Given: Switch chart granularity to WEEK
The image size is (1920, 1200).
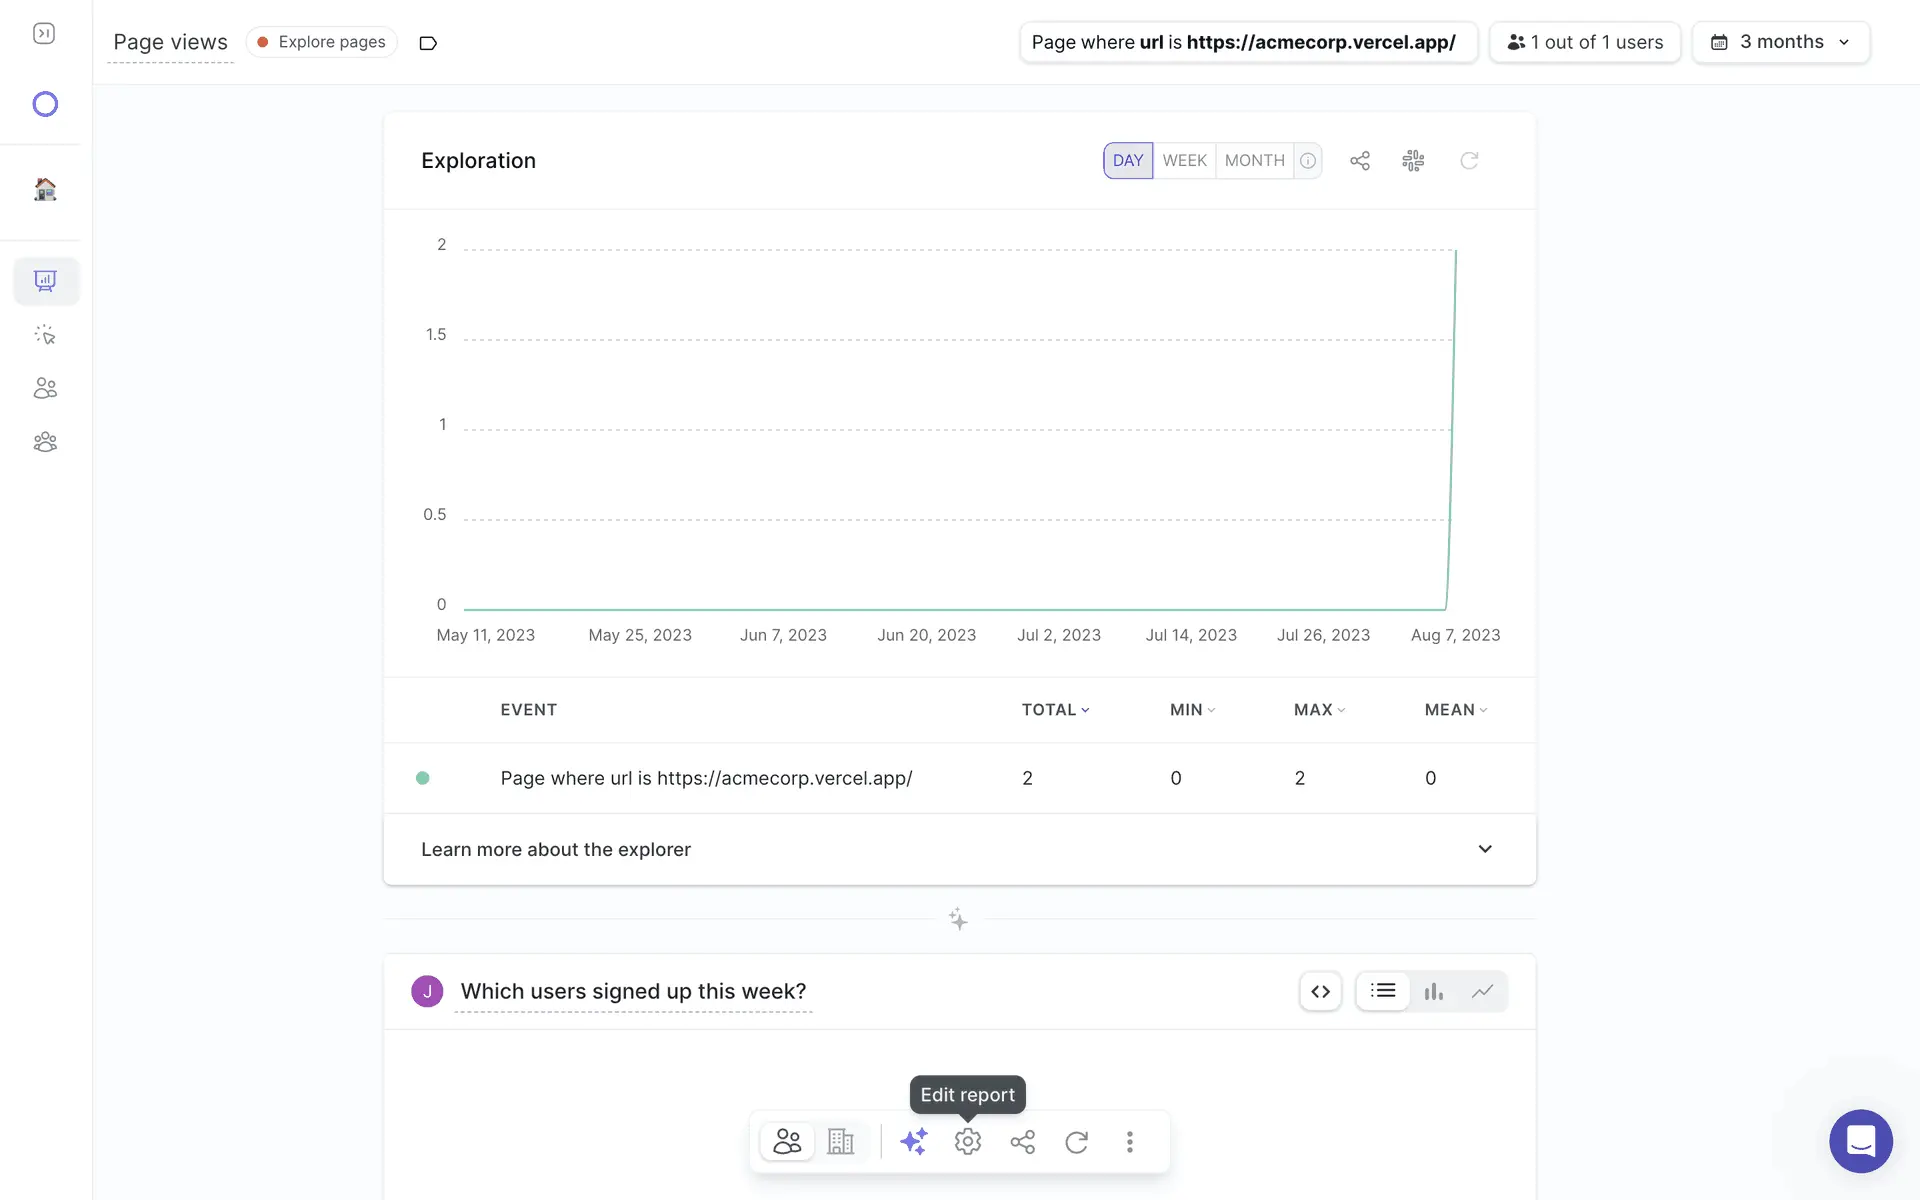Looking at the screenshot, I should coord(1184,161).
